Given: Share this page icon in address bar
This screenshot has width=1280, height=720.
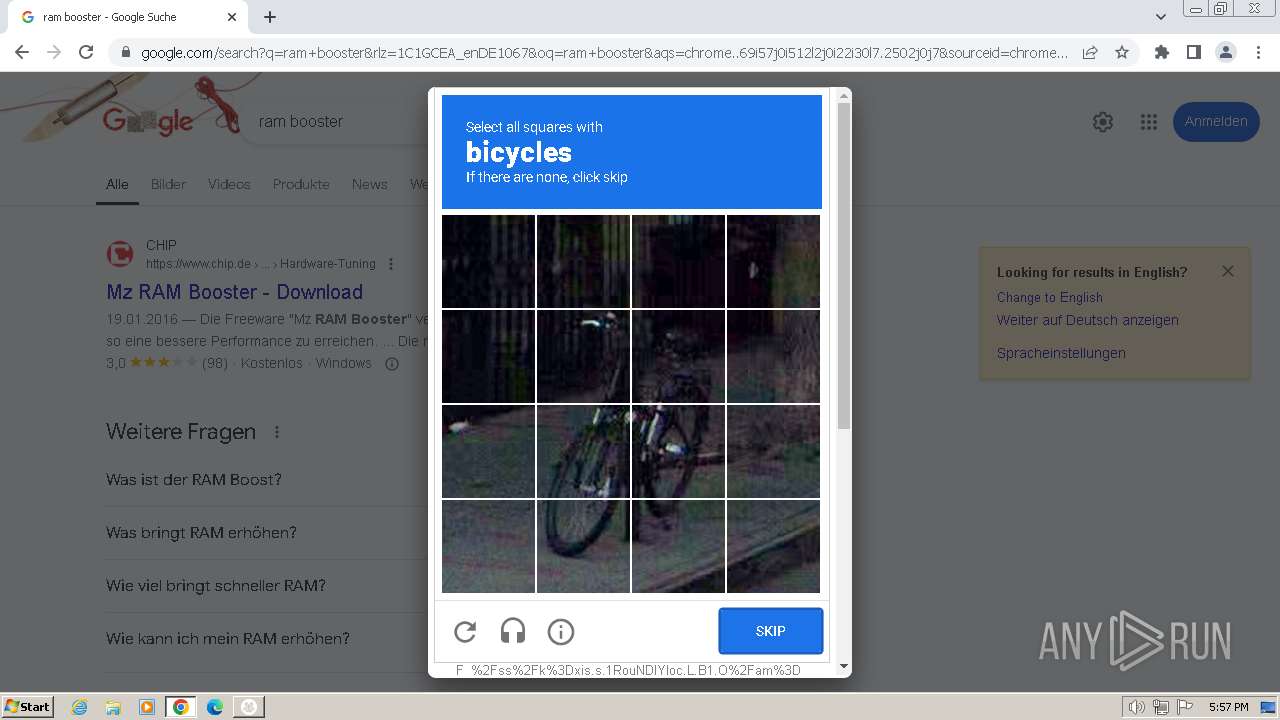Looking at the screenshot, I should (x=1090, y=52).
